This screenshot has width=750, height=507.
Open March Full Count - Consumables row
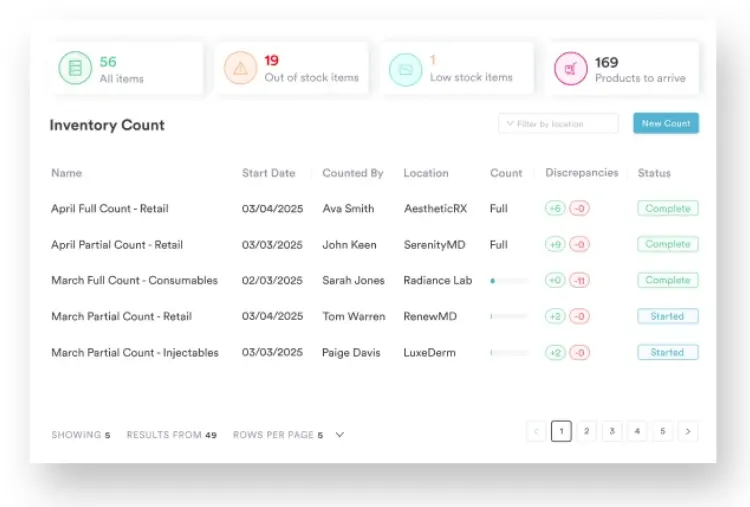point(375,280)
